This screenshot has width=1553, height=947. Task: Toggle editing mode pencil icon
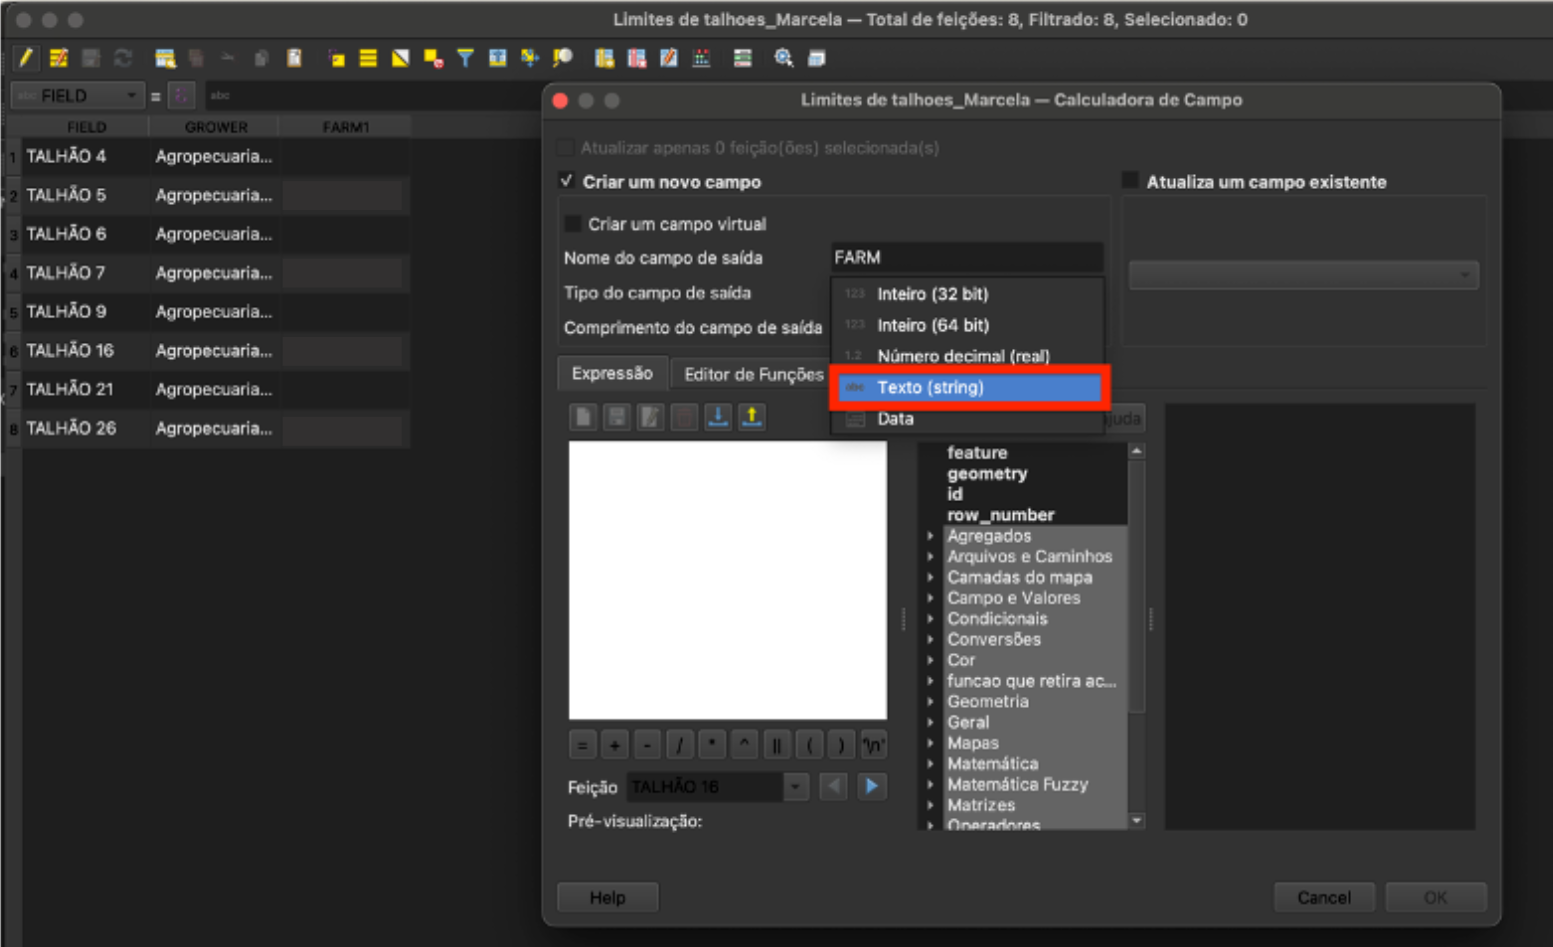25,58
